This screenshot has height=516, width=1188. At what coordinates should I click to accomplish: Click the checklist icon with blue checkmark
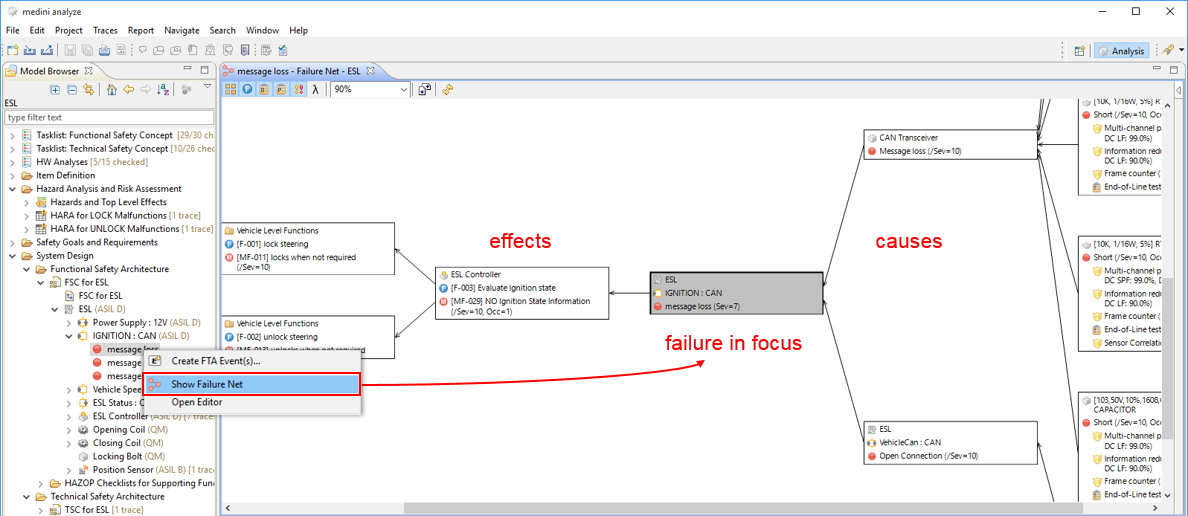pos(283,51)
